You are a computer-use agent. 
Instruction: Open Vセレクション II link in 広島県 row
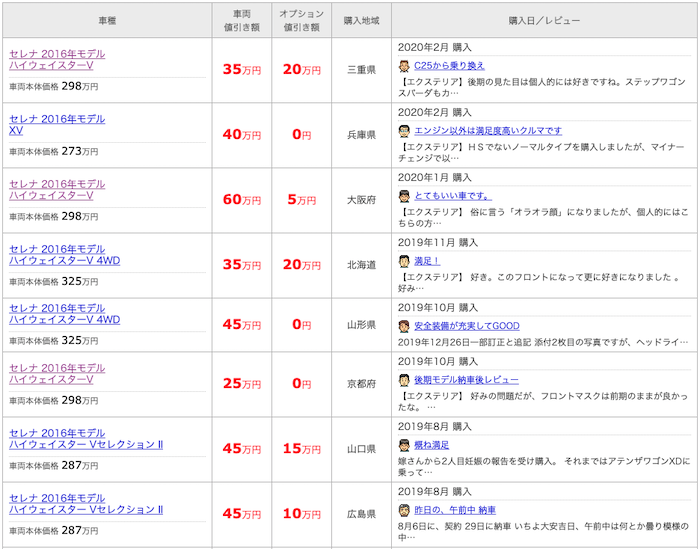click(86, 504)
